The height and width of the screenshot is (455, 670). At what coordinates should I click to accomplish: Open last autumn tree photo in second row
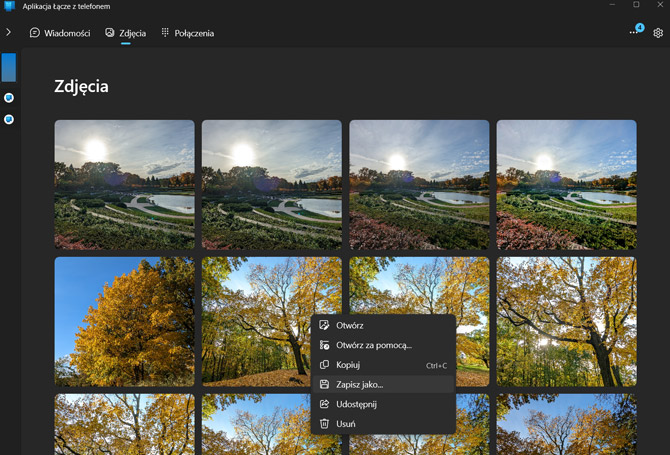[567, 322]
